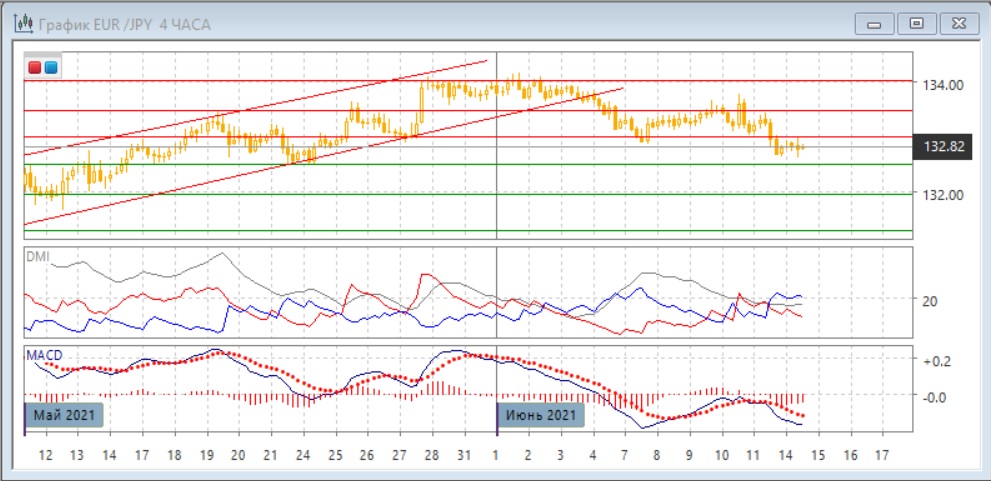Click the DMI level 20 axis label

pyautogui.click(x=930, y=301)
